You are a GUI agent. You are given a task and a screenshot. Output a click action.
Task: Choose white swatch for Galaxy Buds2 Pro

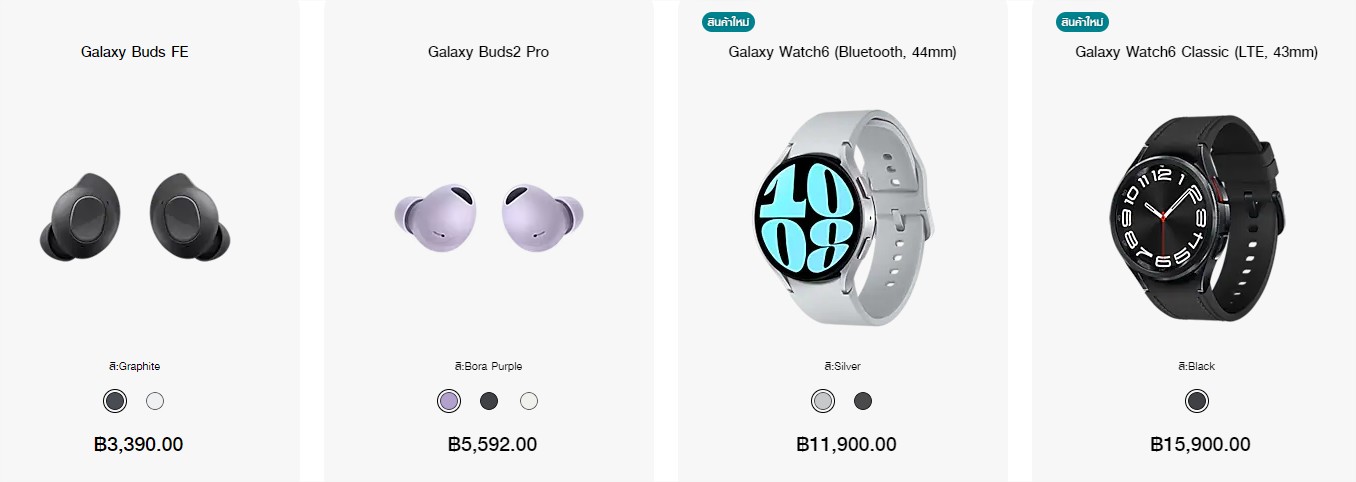click(x=529, y=401)
